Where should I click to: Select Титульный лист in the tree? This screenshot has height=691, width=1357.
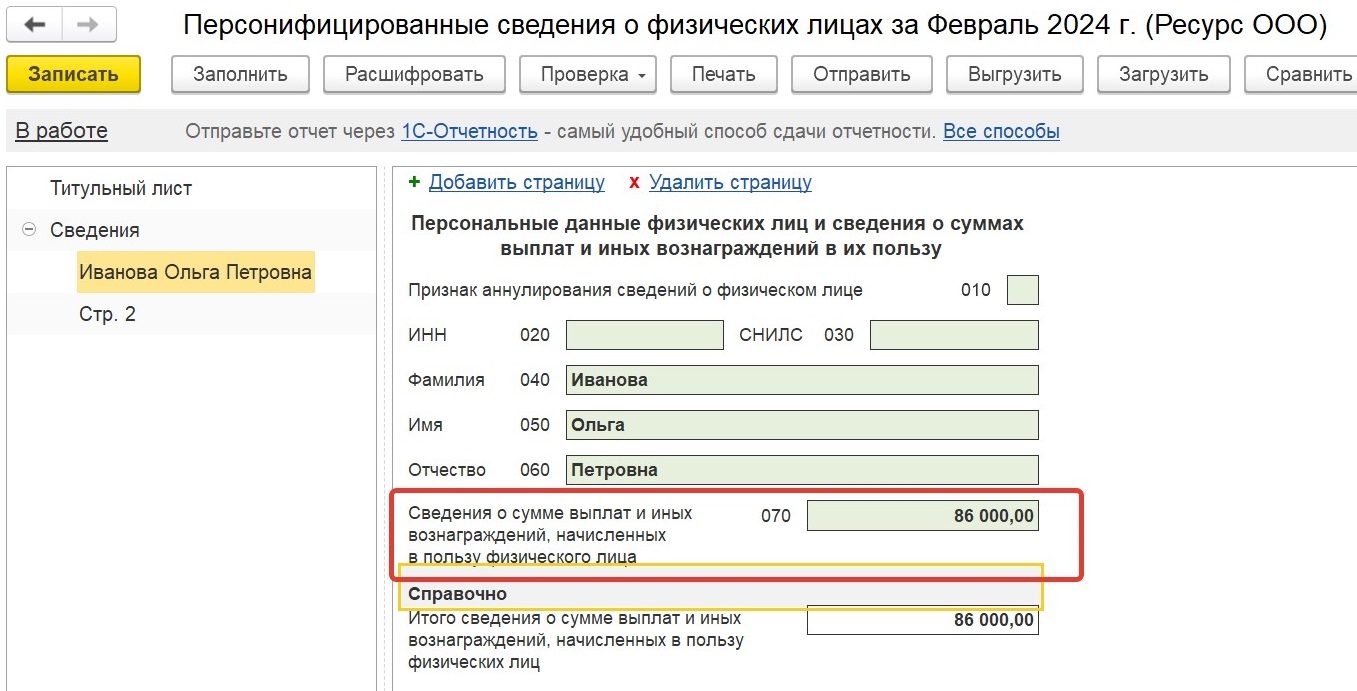[x=121, y=188]
